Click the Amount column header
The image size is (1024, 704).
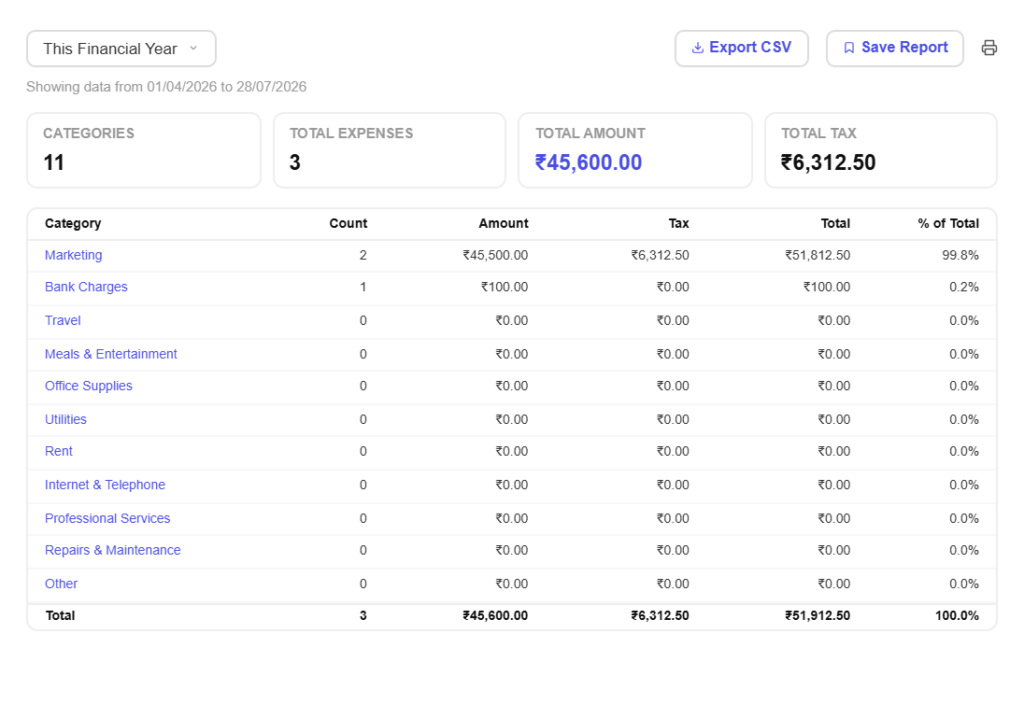coord(503,223)
